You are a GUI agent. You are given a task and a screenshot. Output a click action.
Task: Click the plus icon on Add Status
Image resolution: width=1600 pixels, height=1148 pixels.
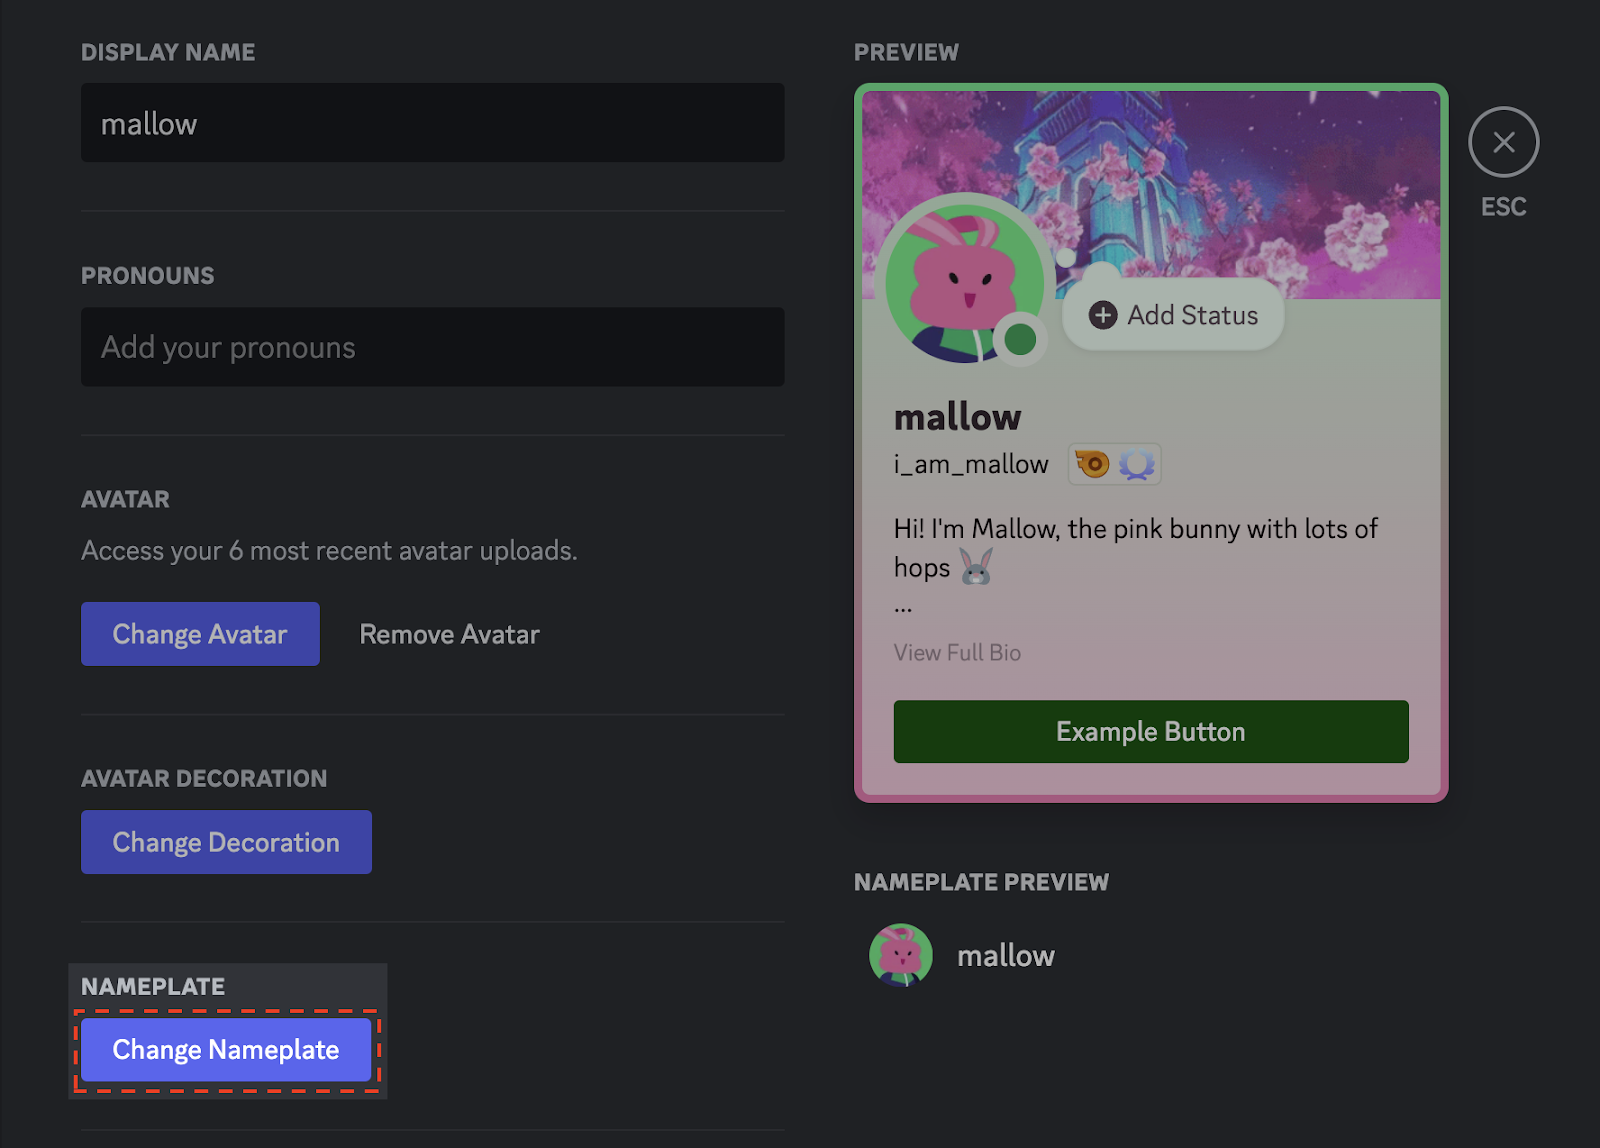coord(1103,315)
